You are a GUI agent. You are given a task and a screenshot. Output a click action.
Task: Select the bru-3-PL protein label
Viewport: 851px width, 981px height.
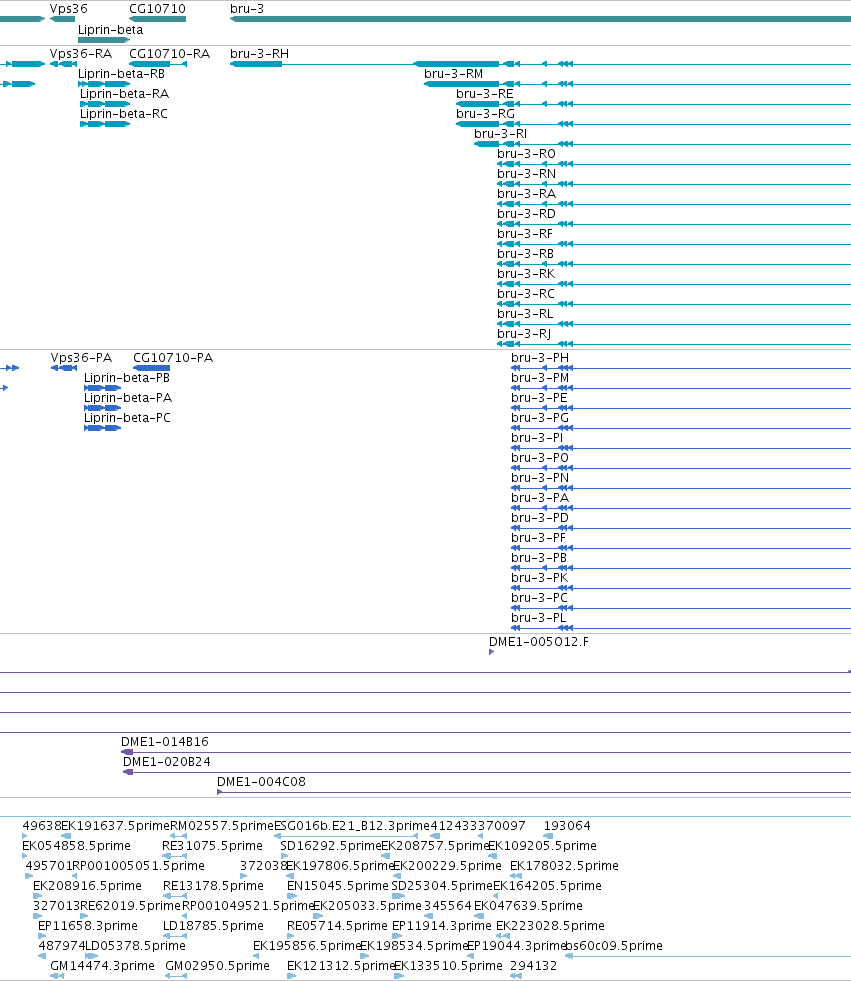539,618
